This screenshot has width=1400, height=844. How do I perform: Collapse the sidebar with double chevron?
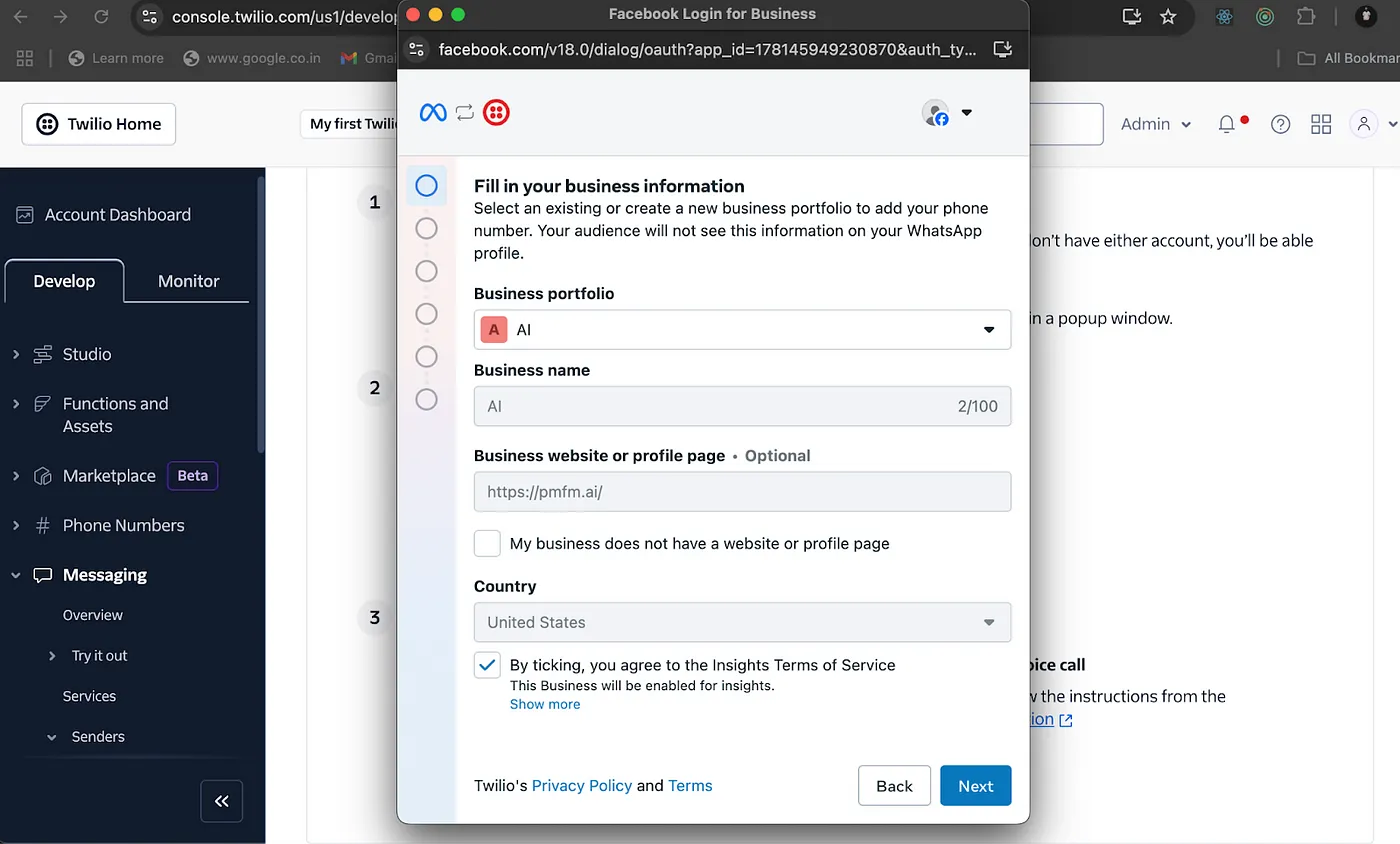[x=222, y=801]
